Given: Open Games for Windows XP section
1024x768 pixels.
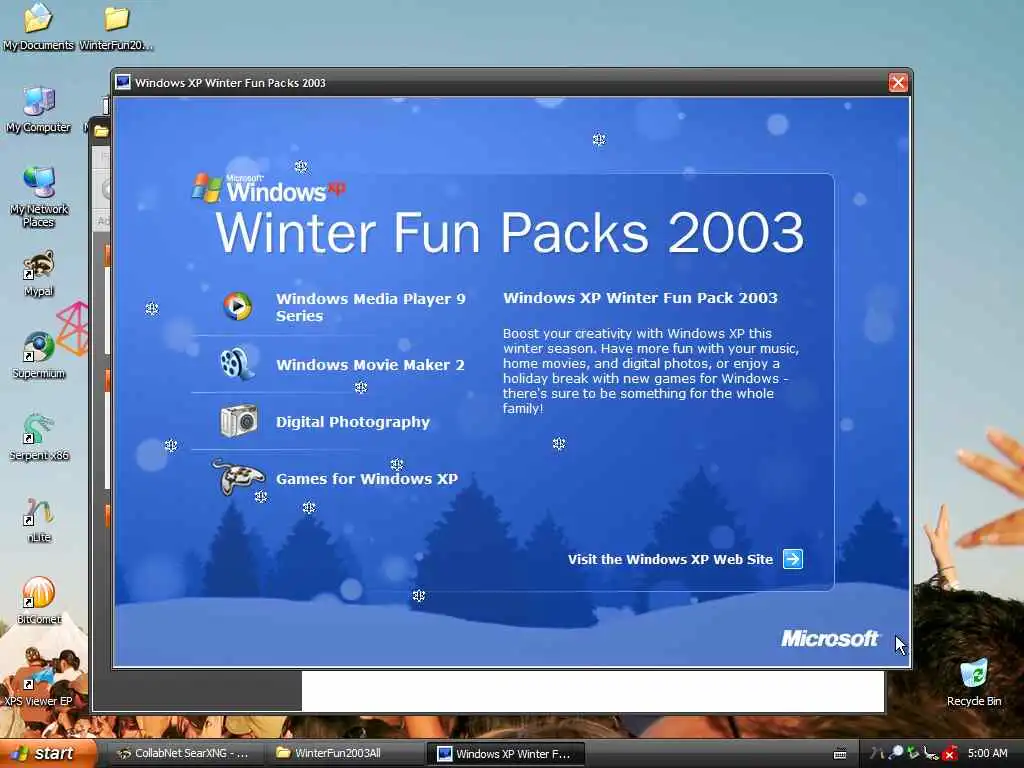Looking at the screenshot, I should 366,479.
